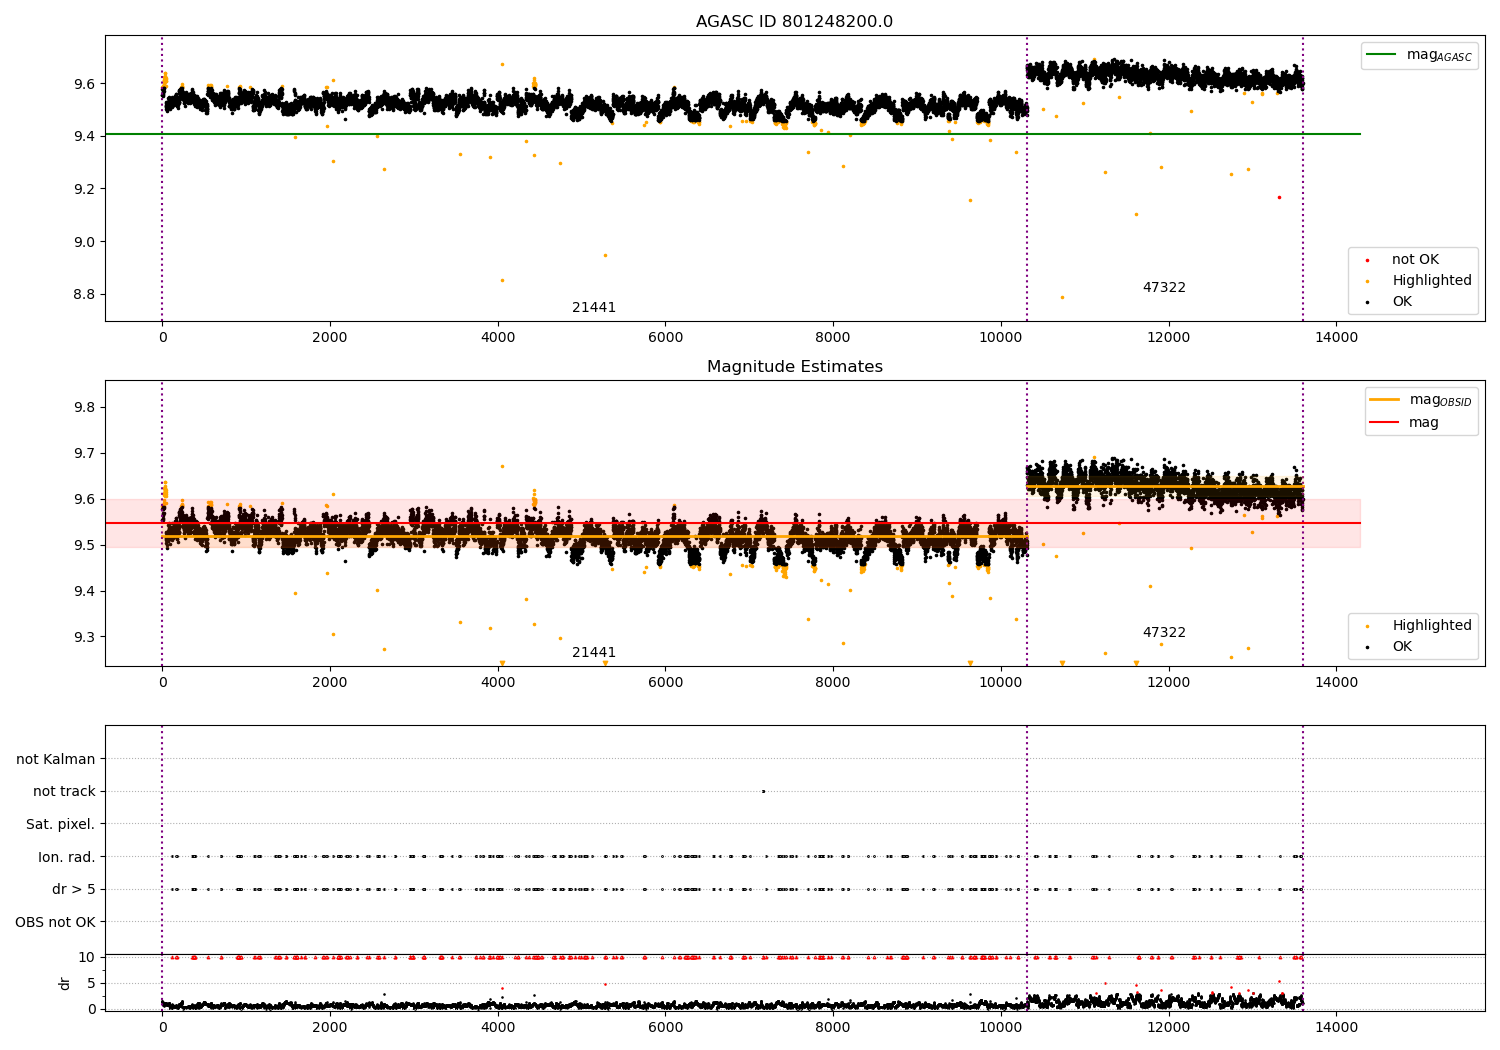Screen dimensions: 1500x1050
Task: Click the "Magnitude Estimates" plot title
Action: [x=795, y=367]
